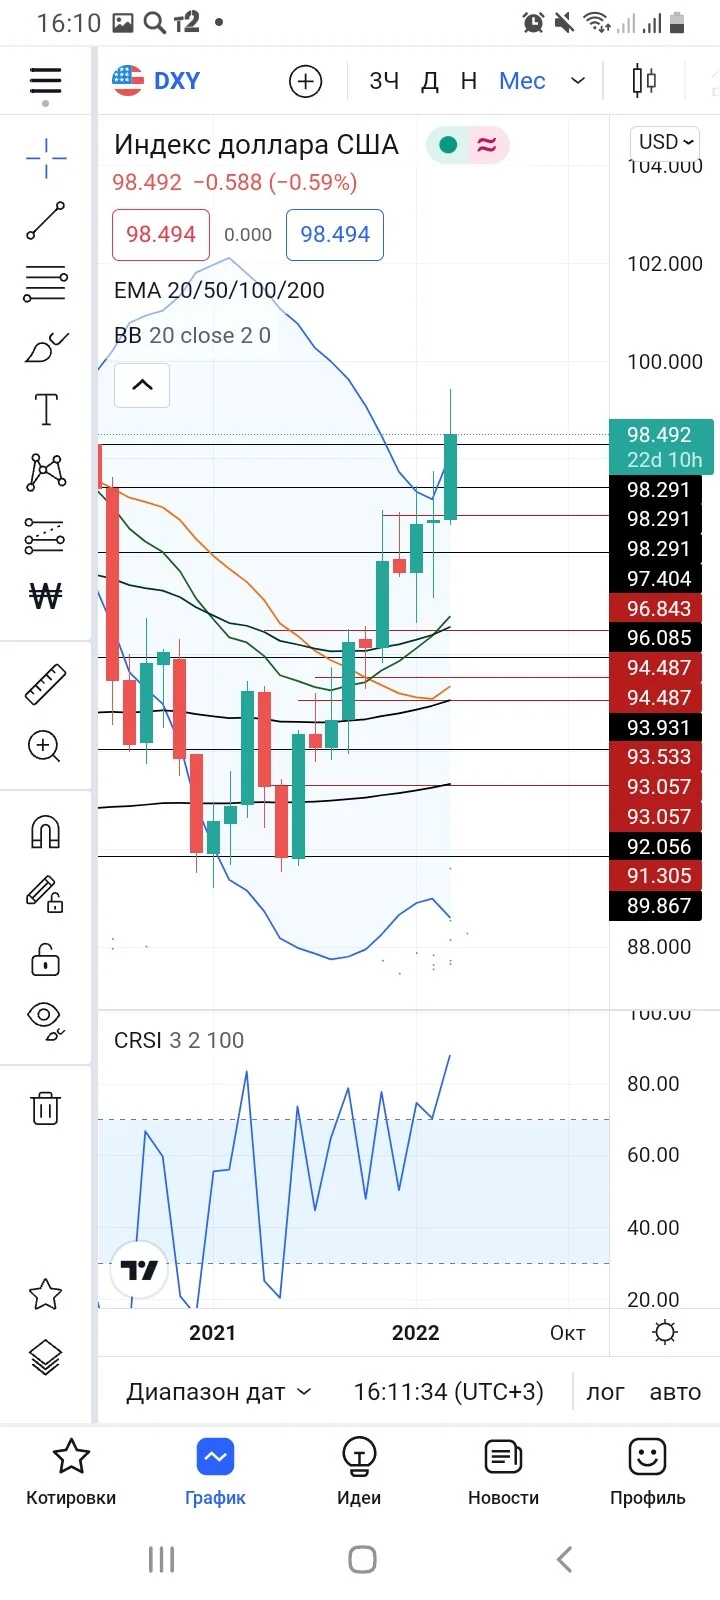The image size is (720, 1600).
Task: Choose the brush drawing tool
Action: (x=46, y=347)
